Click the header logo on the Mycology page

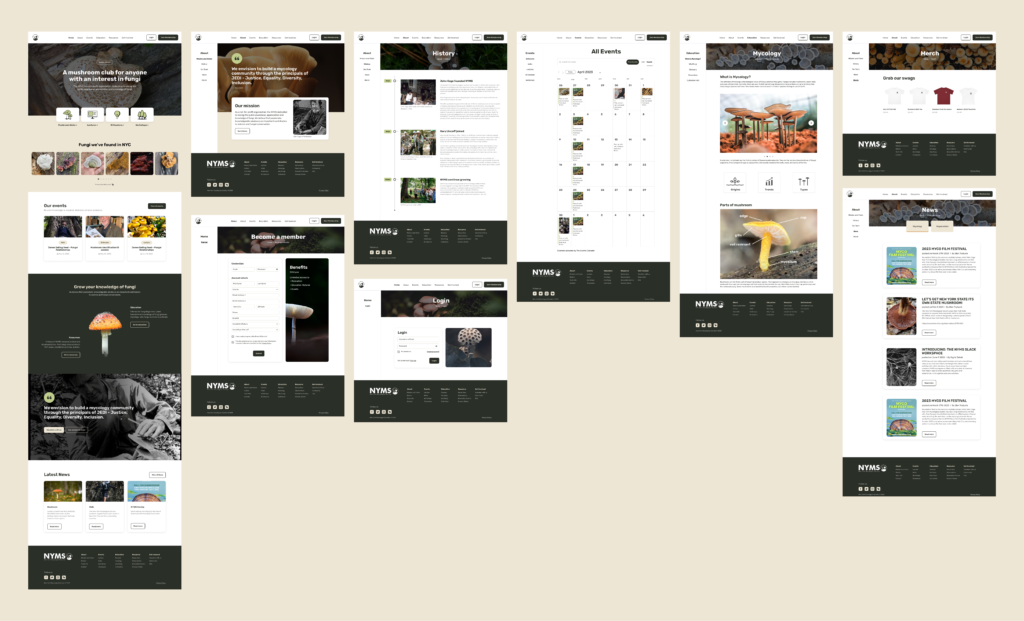(687, 37)
